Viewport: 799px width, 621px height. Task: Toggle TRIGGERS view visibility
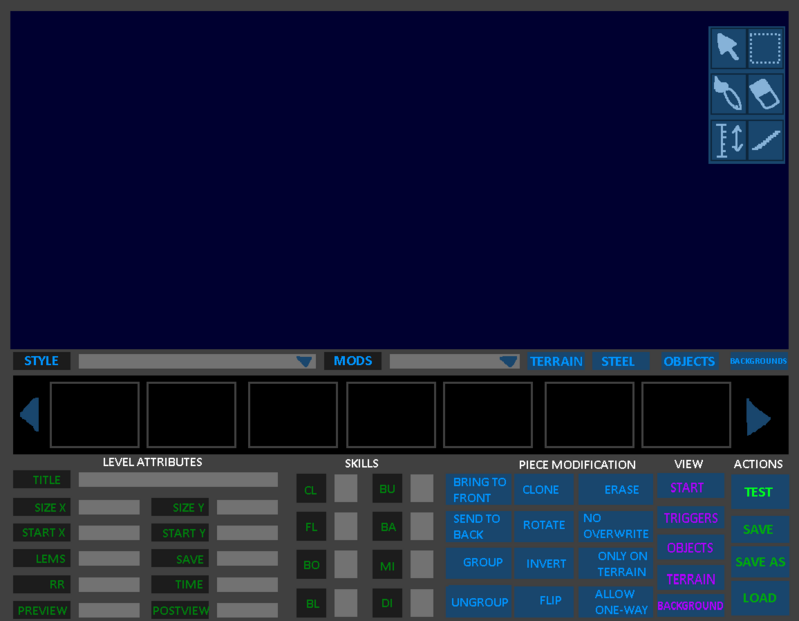pyautogui.click(x=690, y=518)
